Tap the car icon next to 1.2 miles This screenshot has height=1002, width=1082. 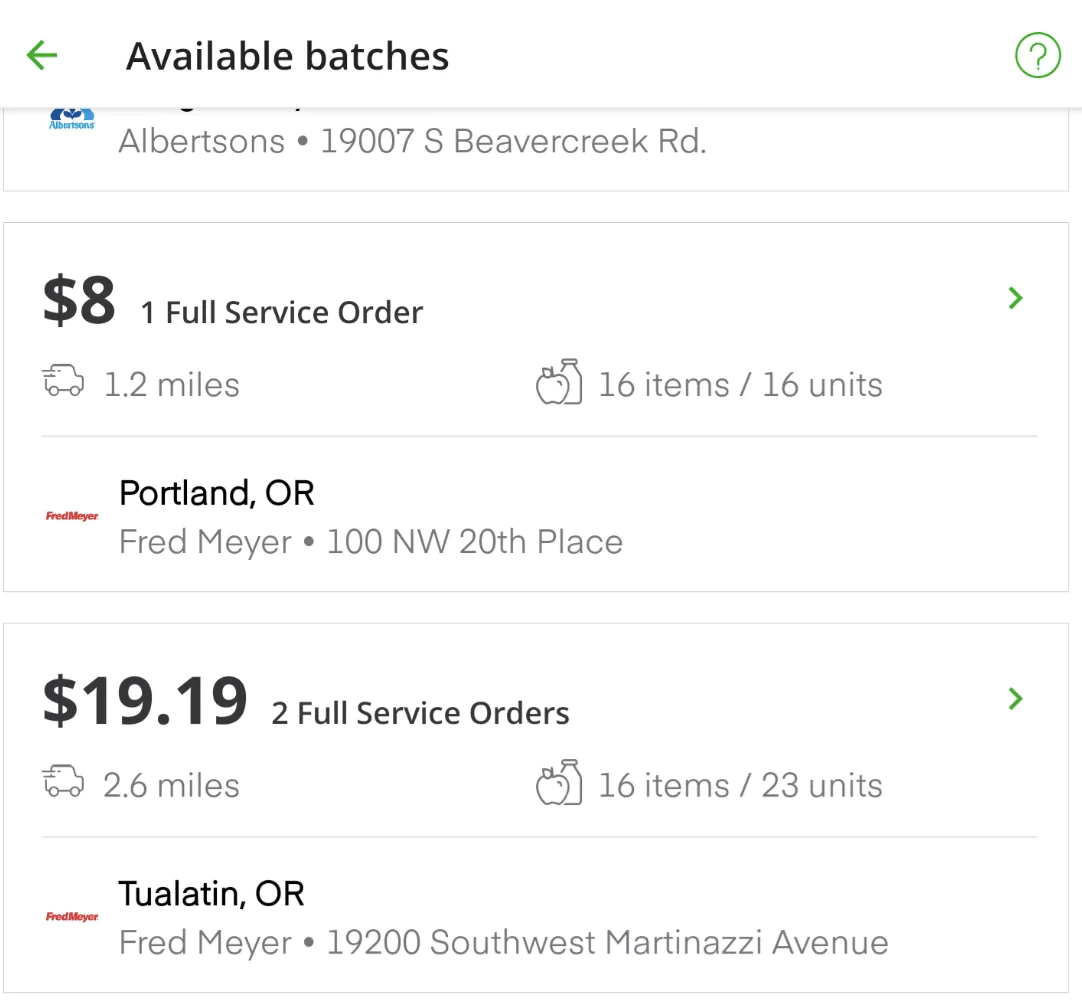click(x=63, y=381)
